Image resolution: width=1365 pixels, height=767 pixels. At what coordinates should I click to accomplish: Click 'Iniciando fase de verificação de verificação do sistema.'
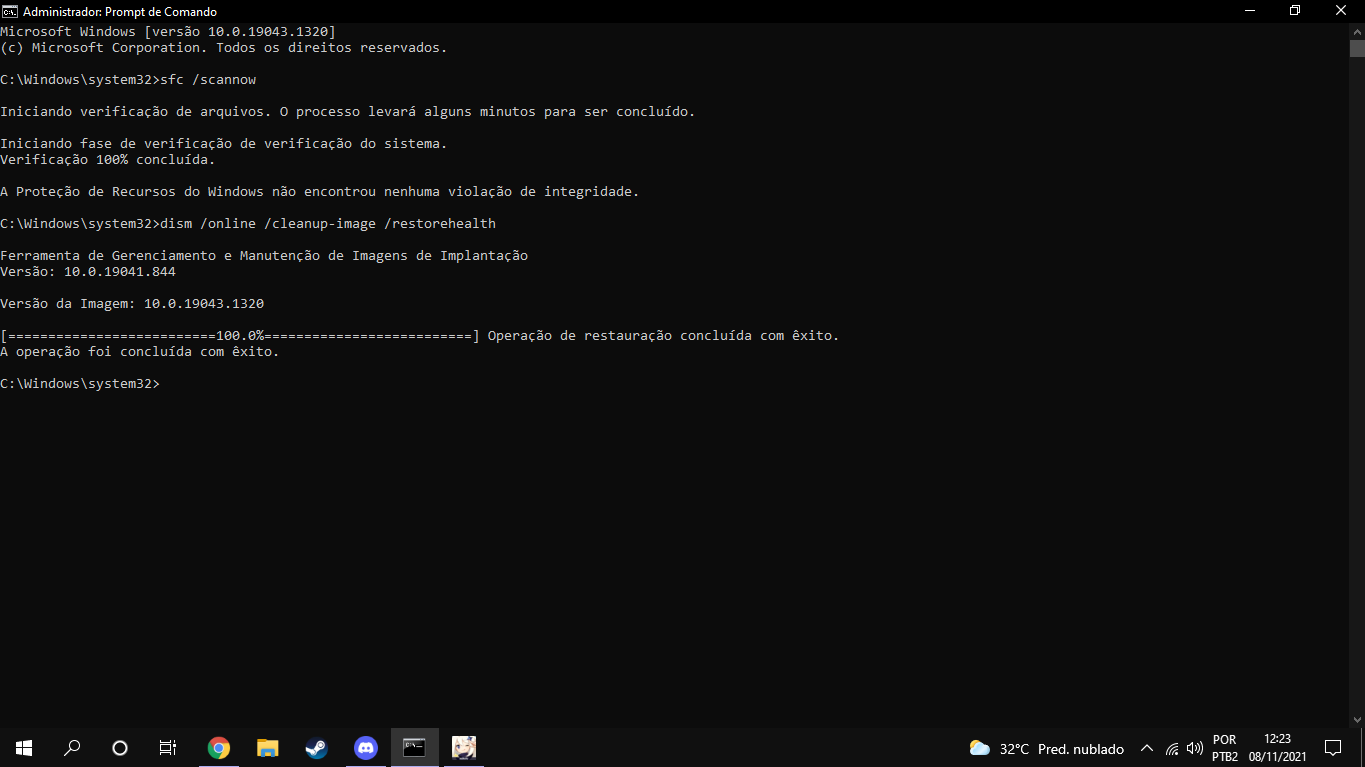click(224, 143)
